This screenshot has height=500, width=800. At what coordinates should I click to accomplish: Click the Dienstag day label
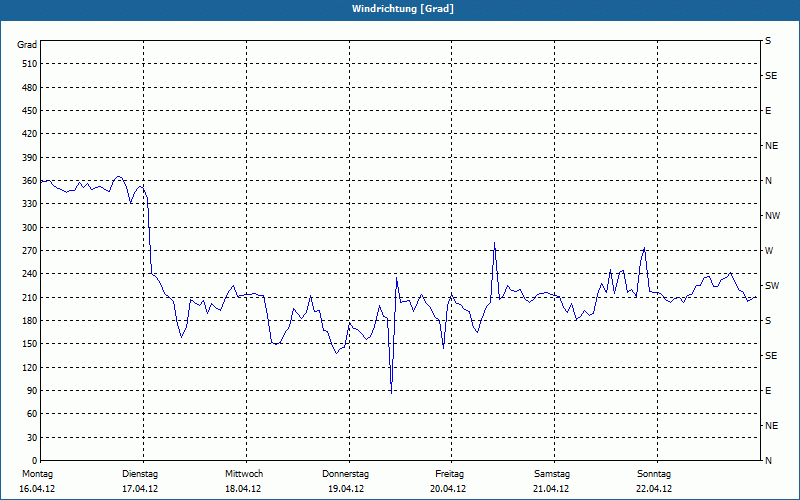pyautogui.click(x=140, y=474)
